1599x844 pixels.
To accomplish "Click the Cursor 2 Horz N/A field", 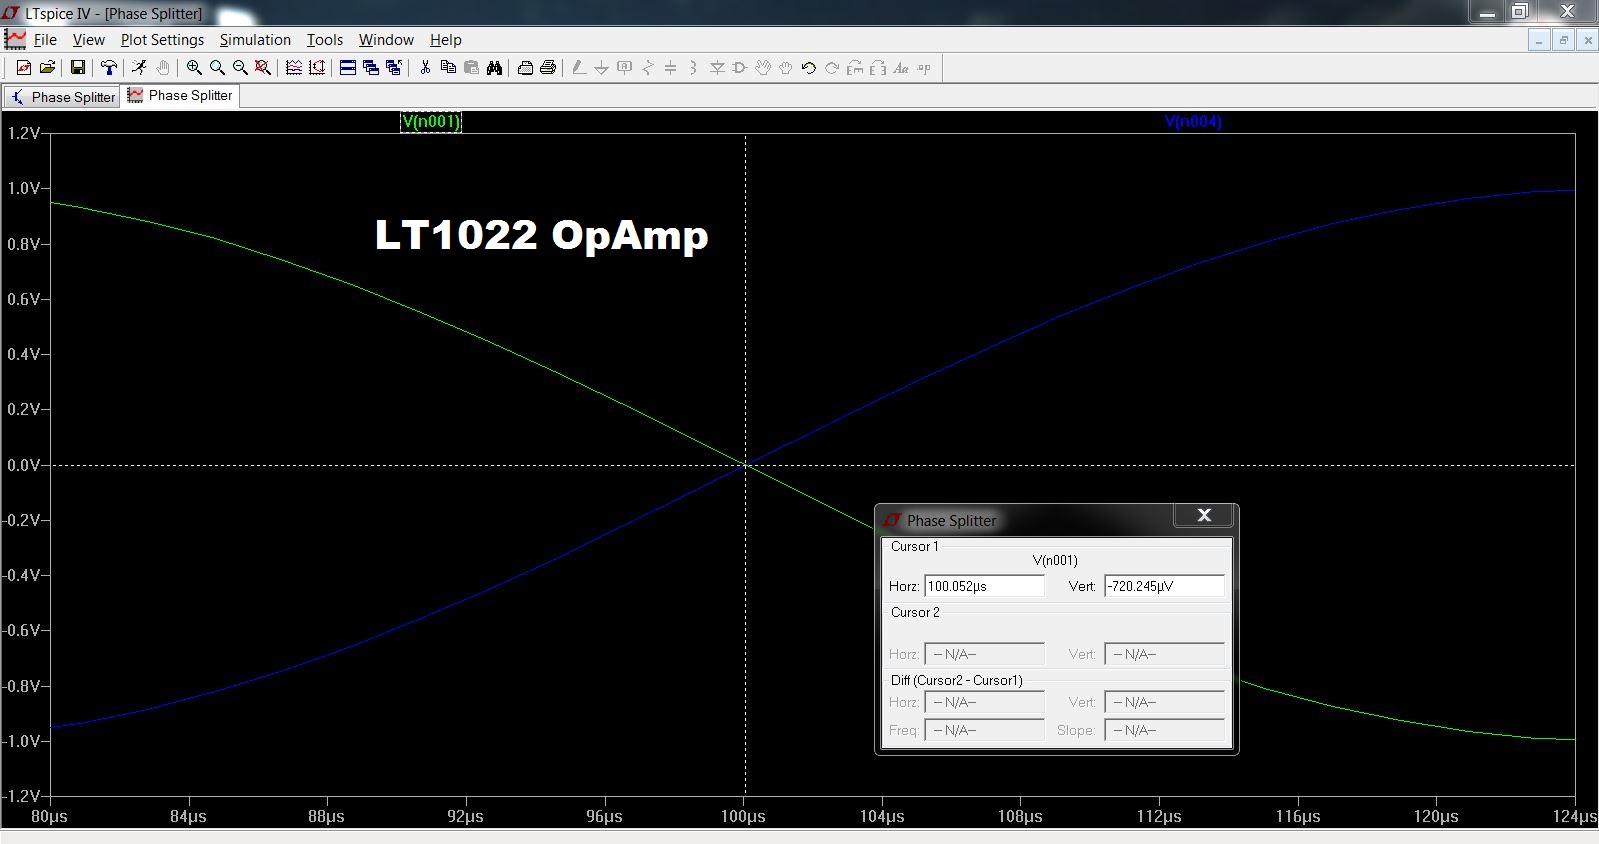I will click(x=984, y=654).
